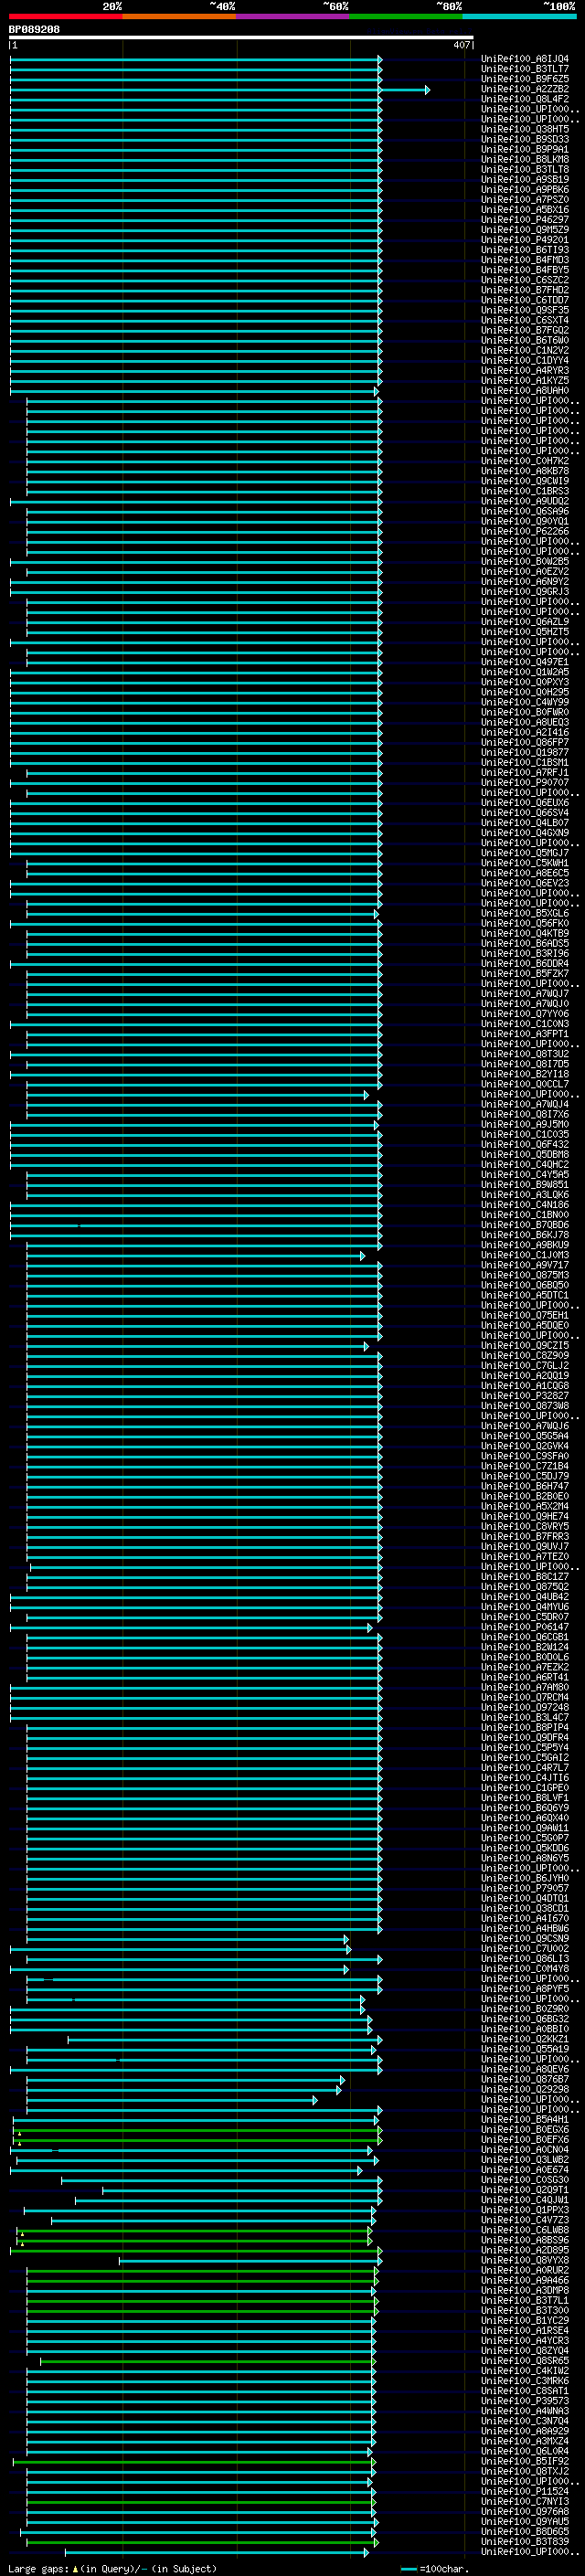Select hit label UniRef100_Q875M3
Image resolution: width=585 pixels, height=2576 pixels.
pyautogui.click(x=524, y=1275)
